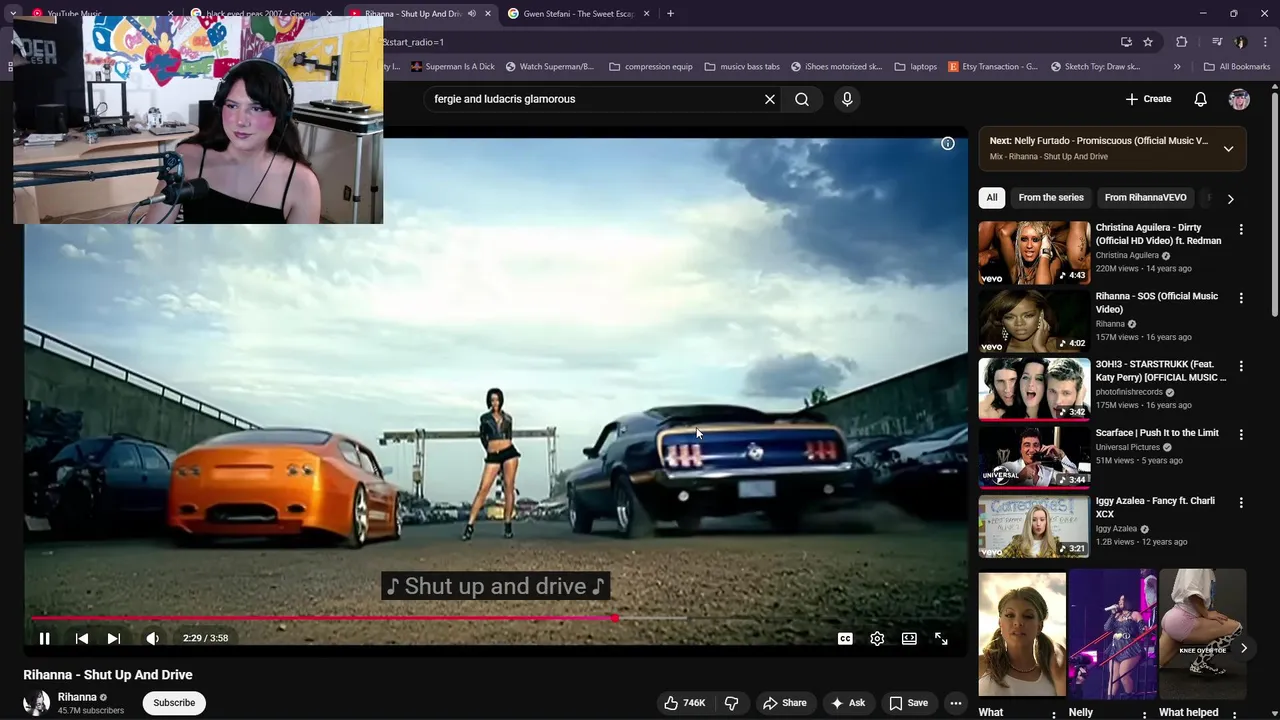Open the YouTube account avatar menu
The height and width of the screenshot is (720, 1280).
point(1239,99)
